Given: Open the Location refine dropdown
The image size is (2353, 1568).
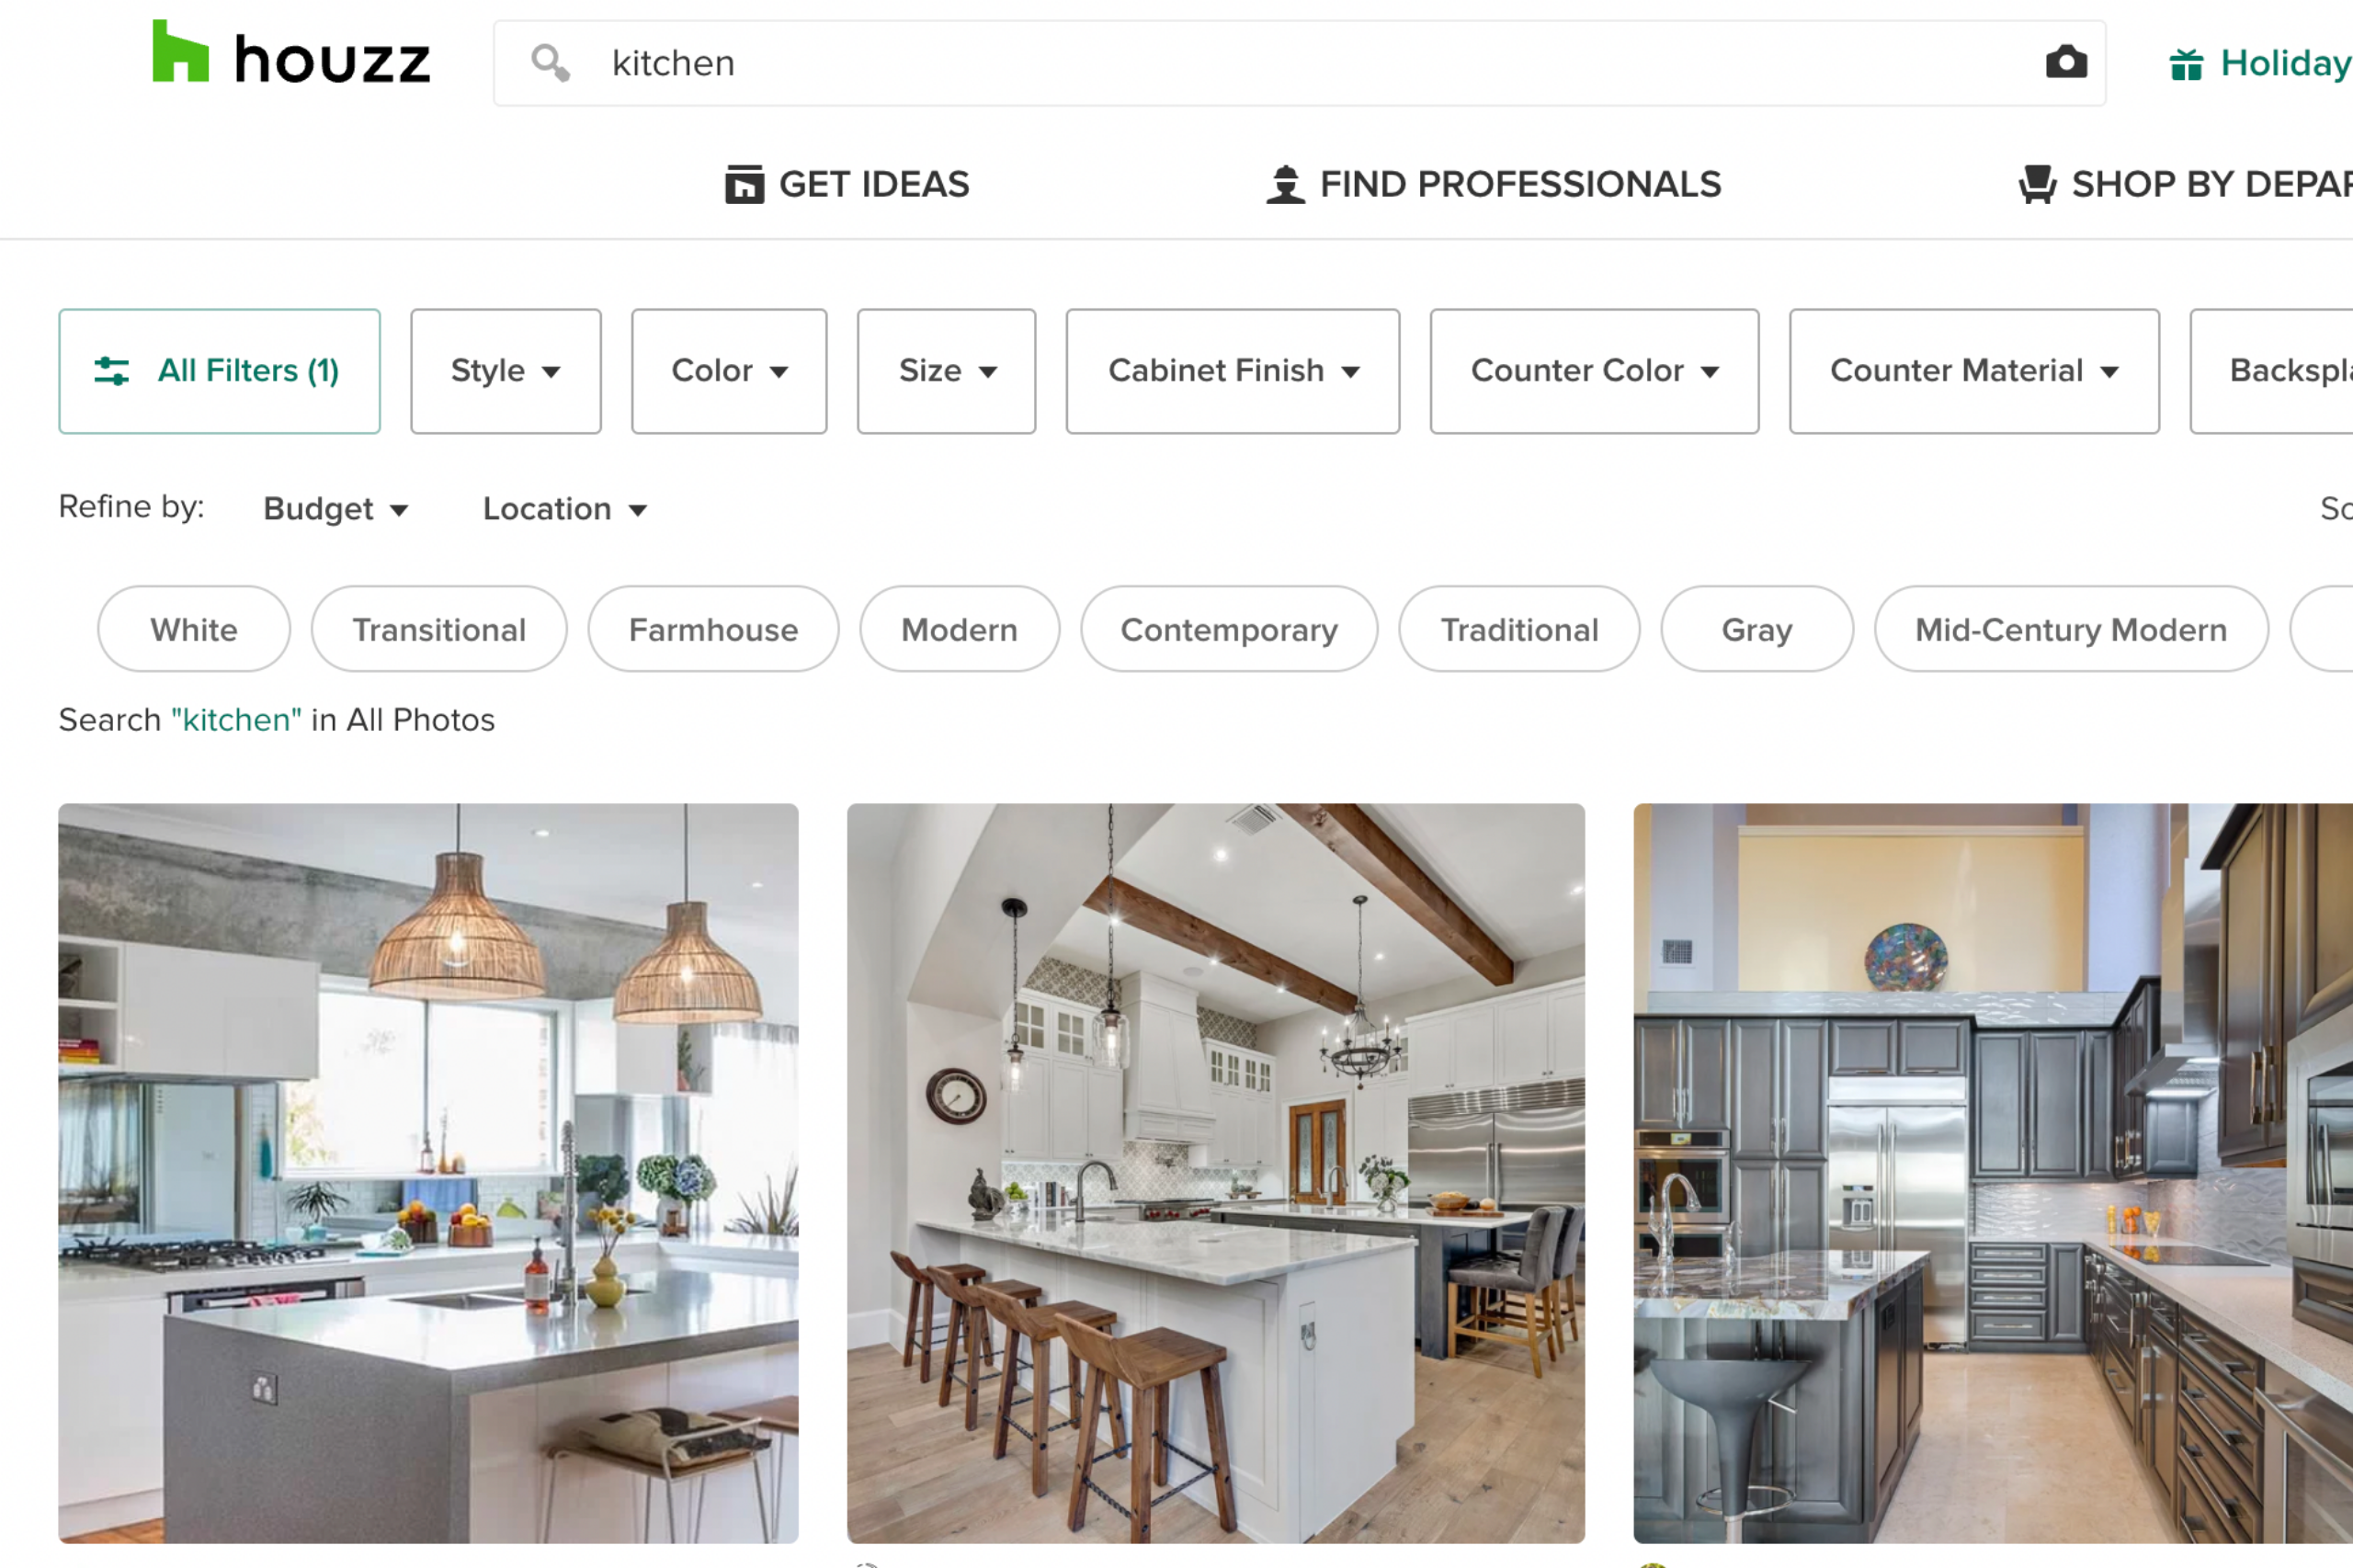Looking at the screenshot, I should pyautogui.click(x=565, y=509).
